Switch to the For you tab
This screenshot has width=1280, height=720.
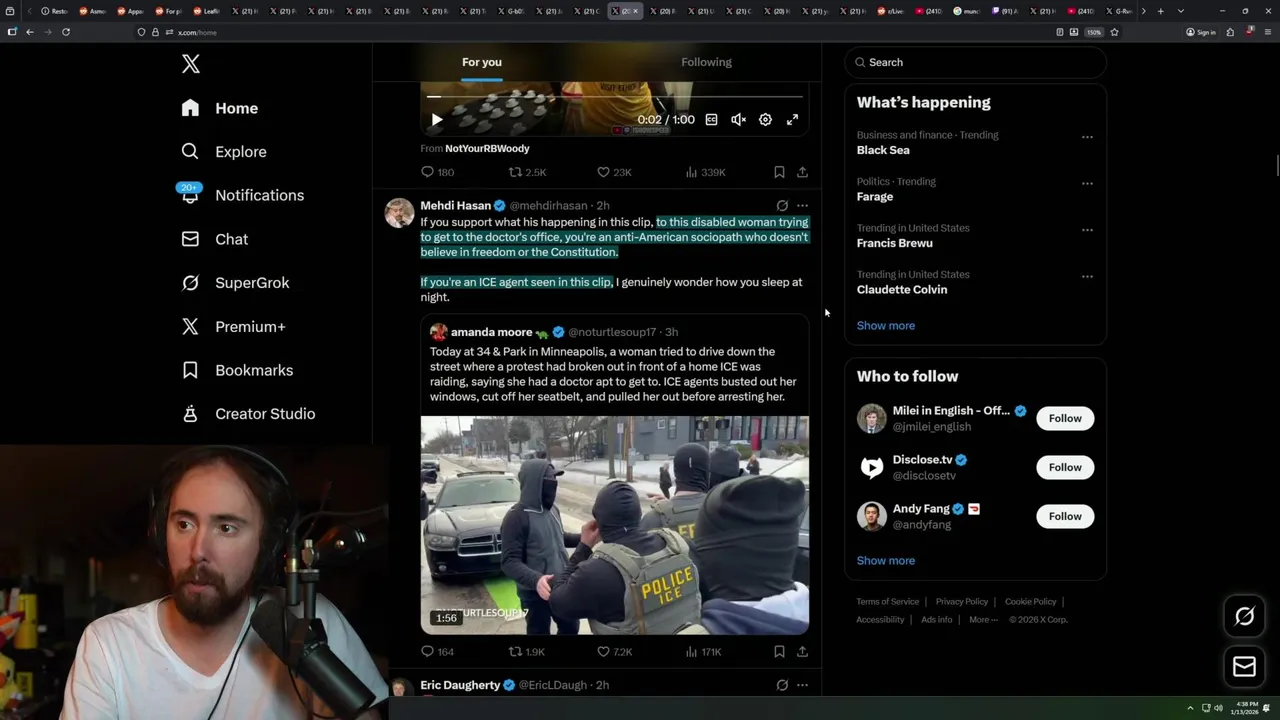(482, 62)
